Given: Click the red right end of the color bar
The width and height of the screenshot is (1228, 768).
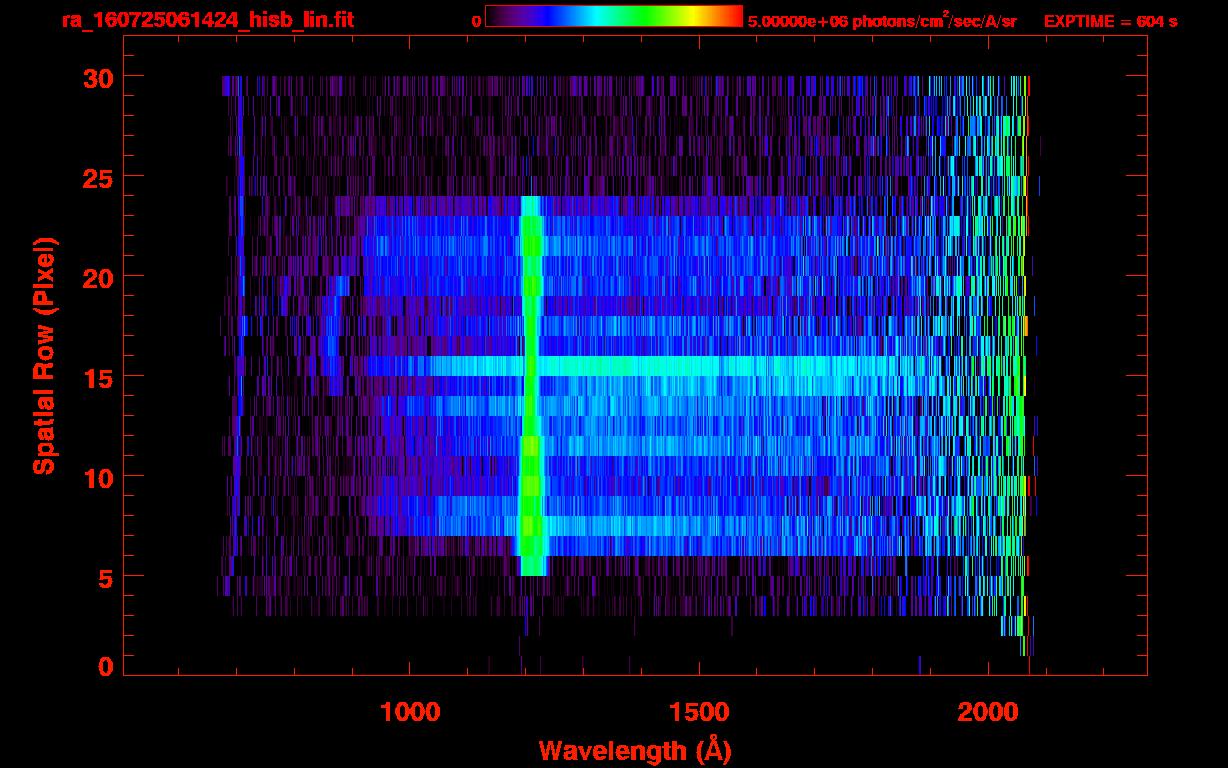Looking at the screenshot, I should (x=734, y=16).
